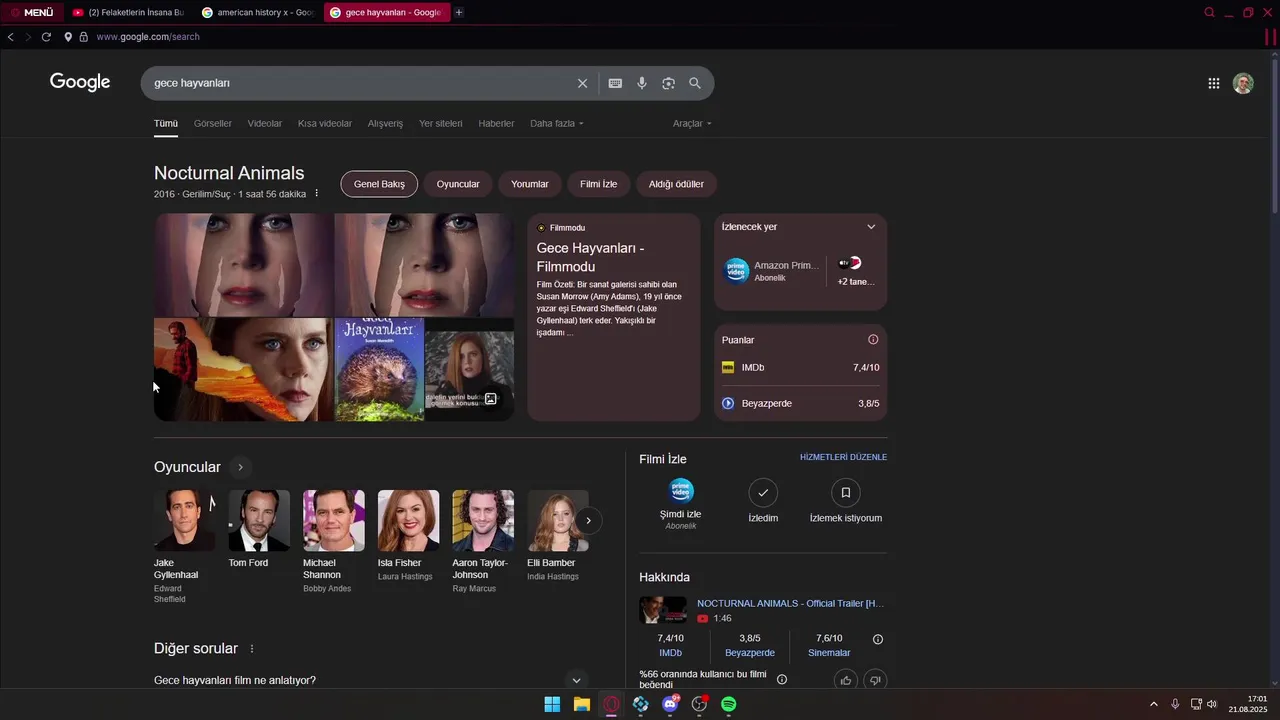Viewport: 1280px width, 720px height.
Task: Start voice search with microphone icon
Action: pos(642,83)
